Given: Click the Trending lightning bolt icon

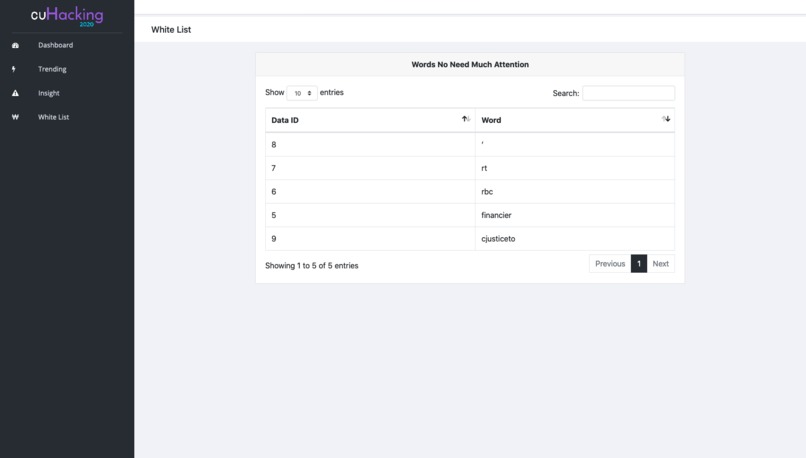Looking at the screenshot, I should [x=14, y=69].
